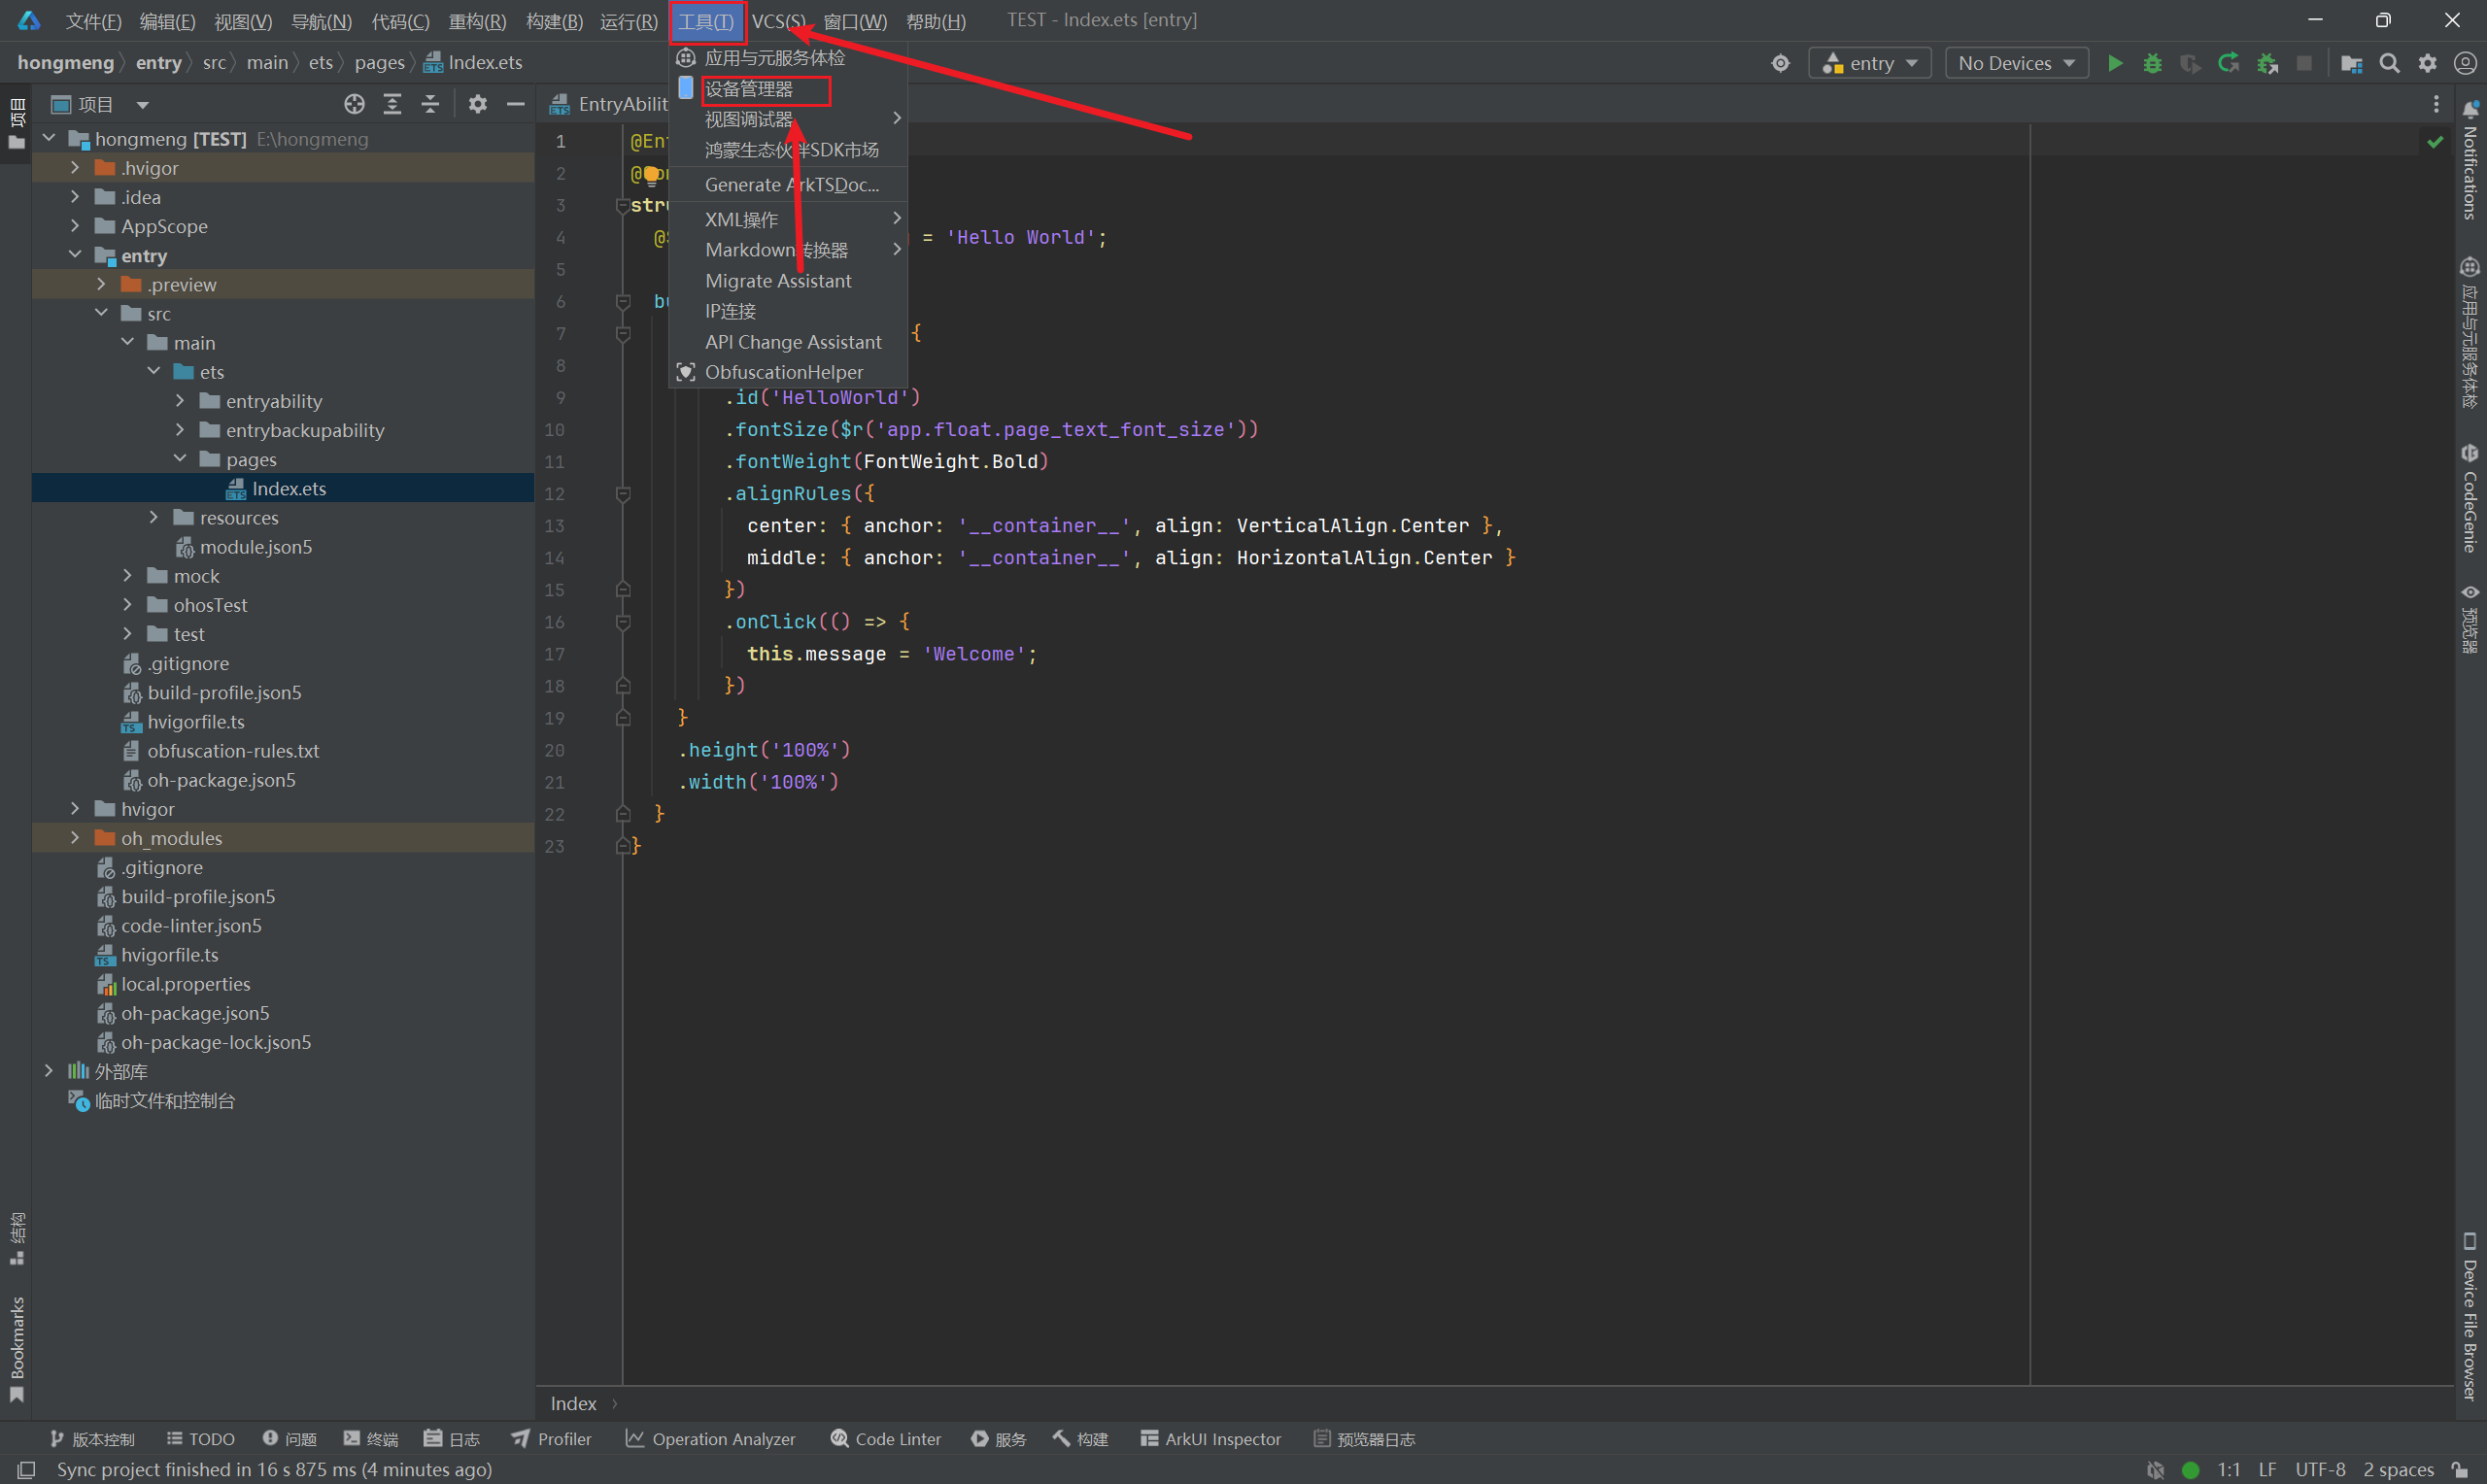This screenshot has width=2487, height=1484.
Task: Select 设备管理器 in the tools menu
Action: pos(749,89)
